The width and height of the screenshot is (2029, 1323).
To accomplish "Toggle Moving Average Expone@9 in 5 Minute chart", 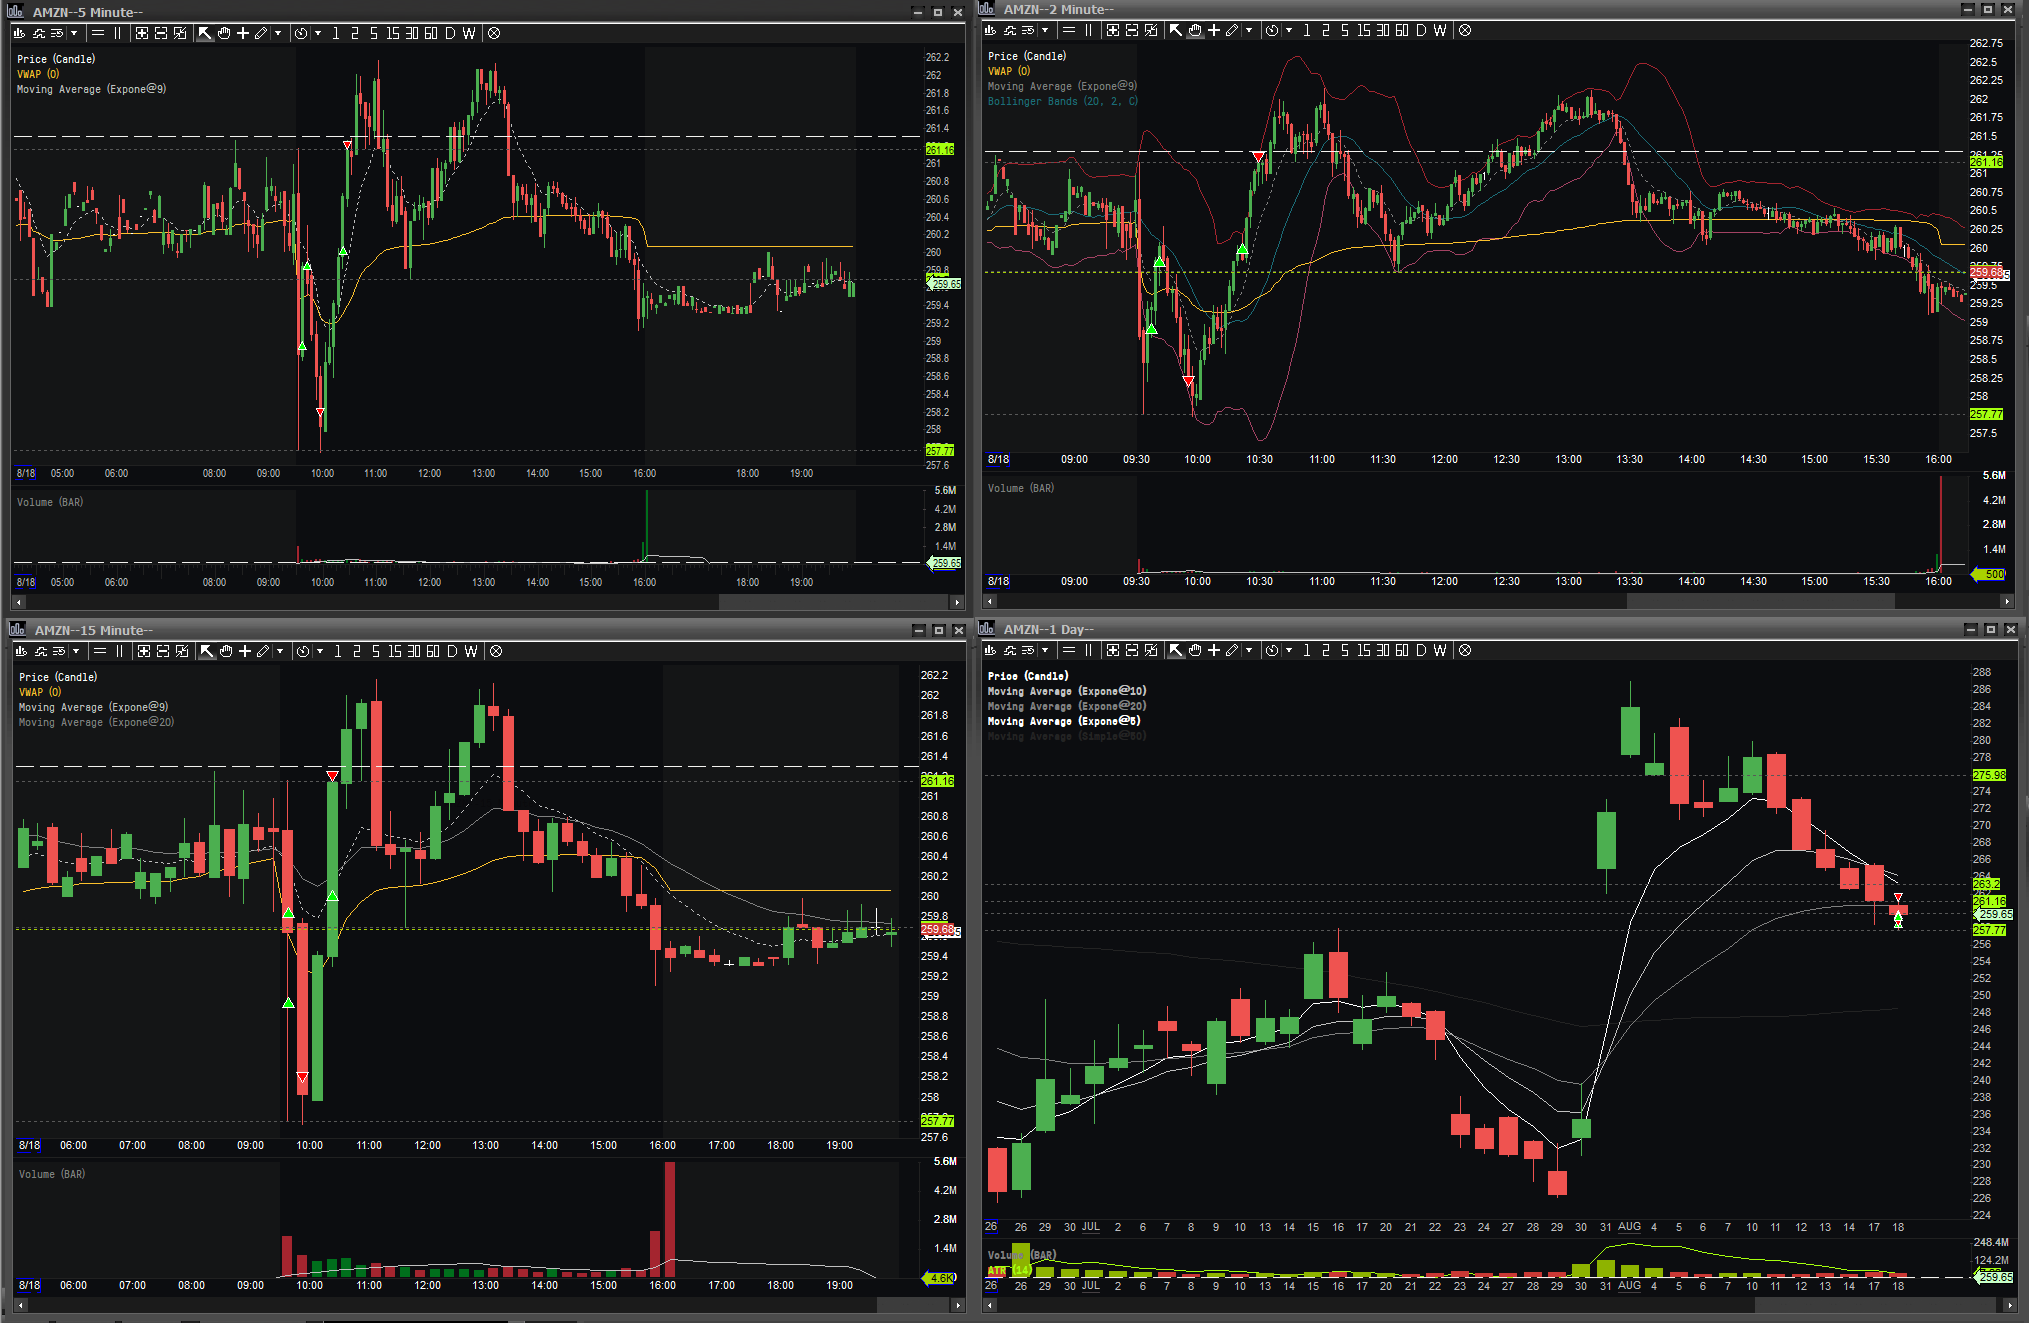I will click(x=91, y=89).
